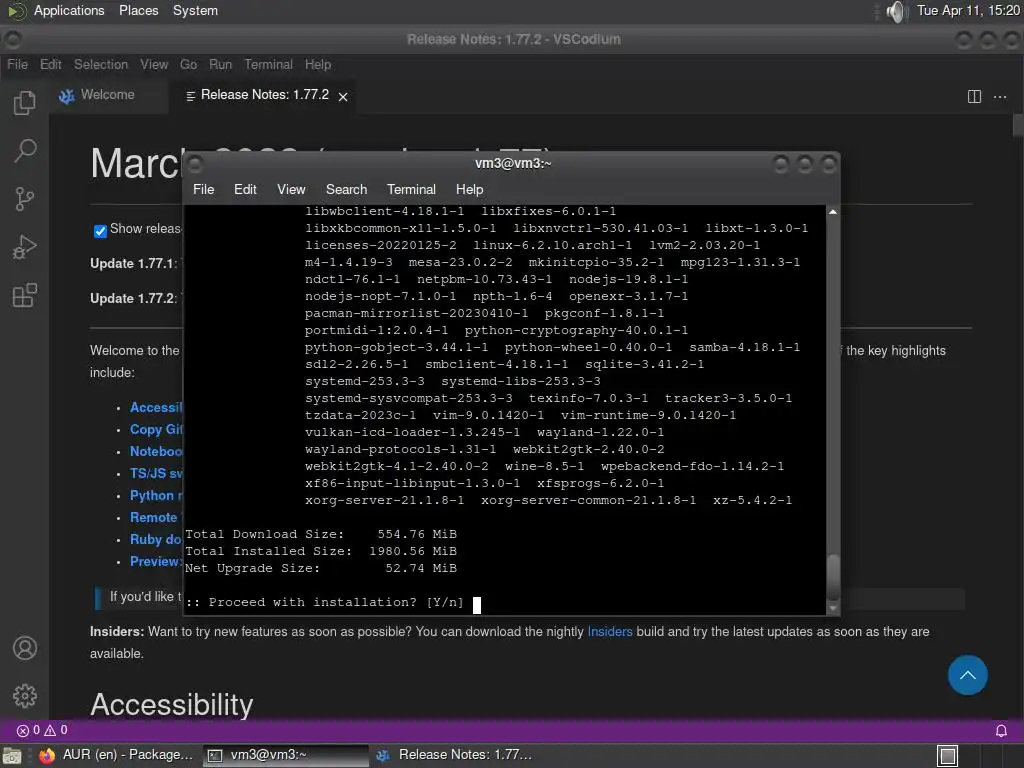Open the Manage gear menu
The height and width of the screenshot is (768, 1024).
point(25,696)
